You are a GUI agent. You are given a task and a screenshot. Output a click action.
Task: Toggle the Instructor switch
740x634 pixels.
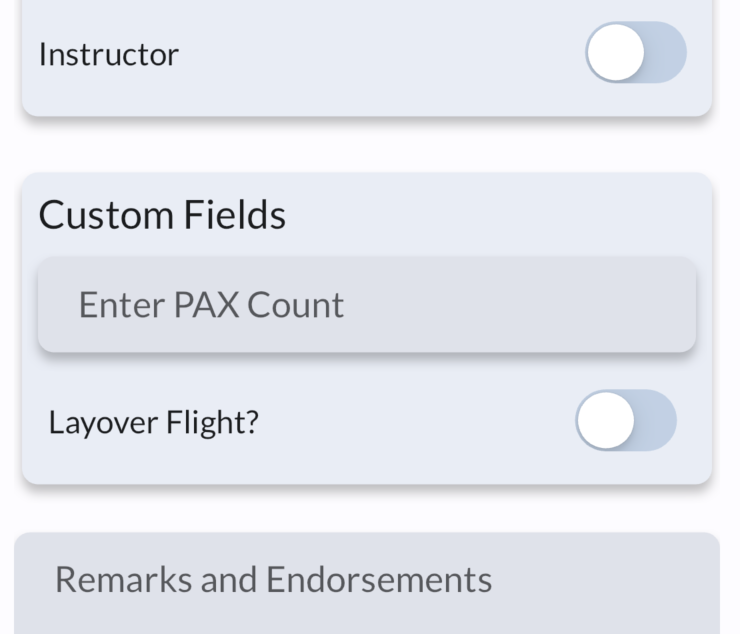coord(635,53)
